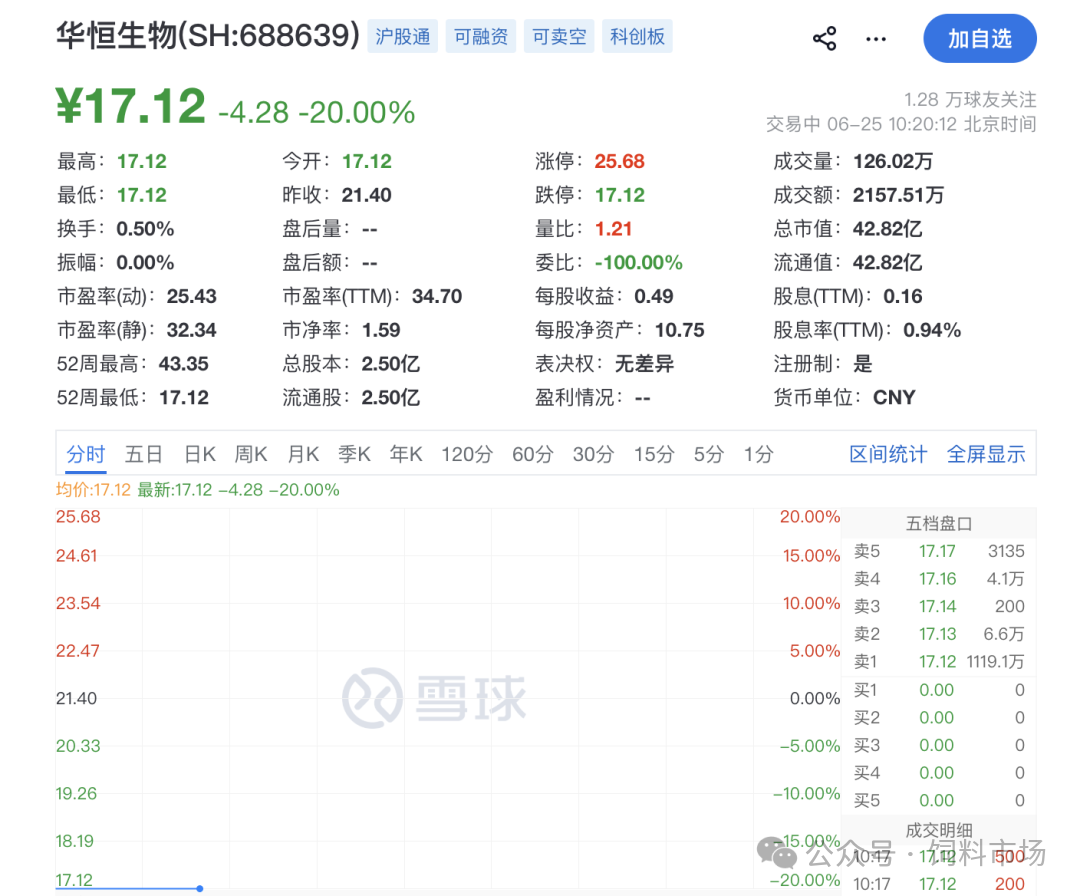Click the blue price point on the chart line
This screenshot has width=1080, height=896.
coord(199,888)
